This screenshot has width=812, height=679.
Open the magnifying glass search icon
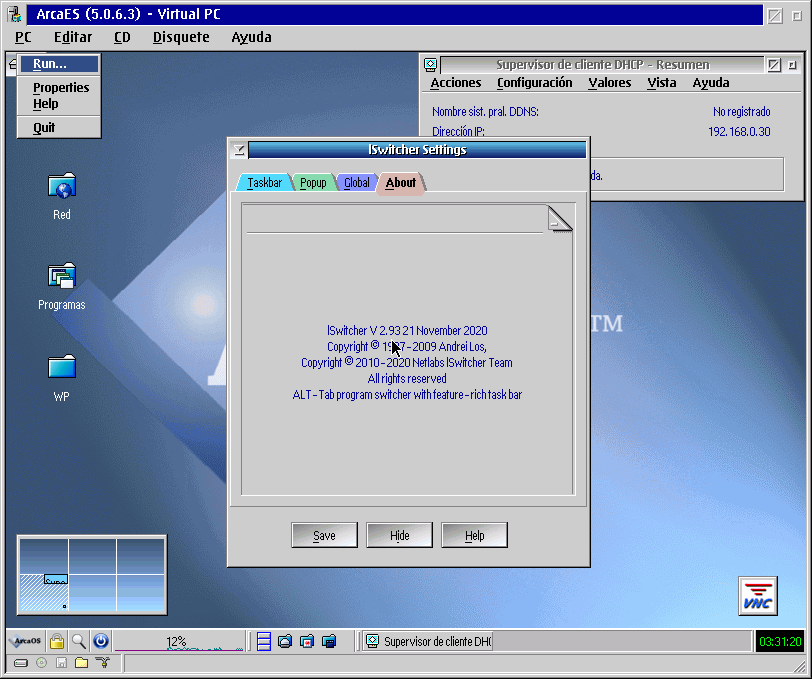click(79, 641)
